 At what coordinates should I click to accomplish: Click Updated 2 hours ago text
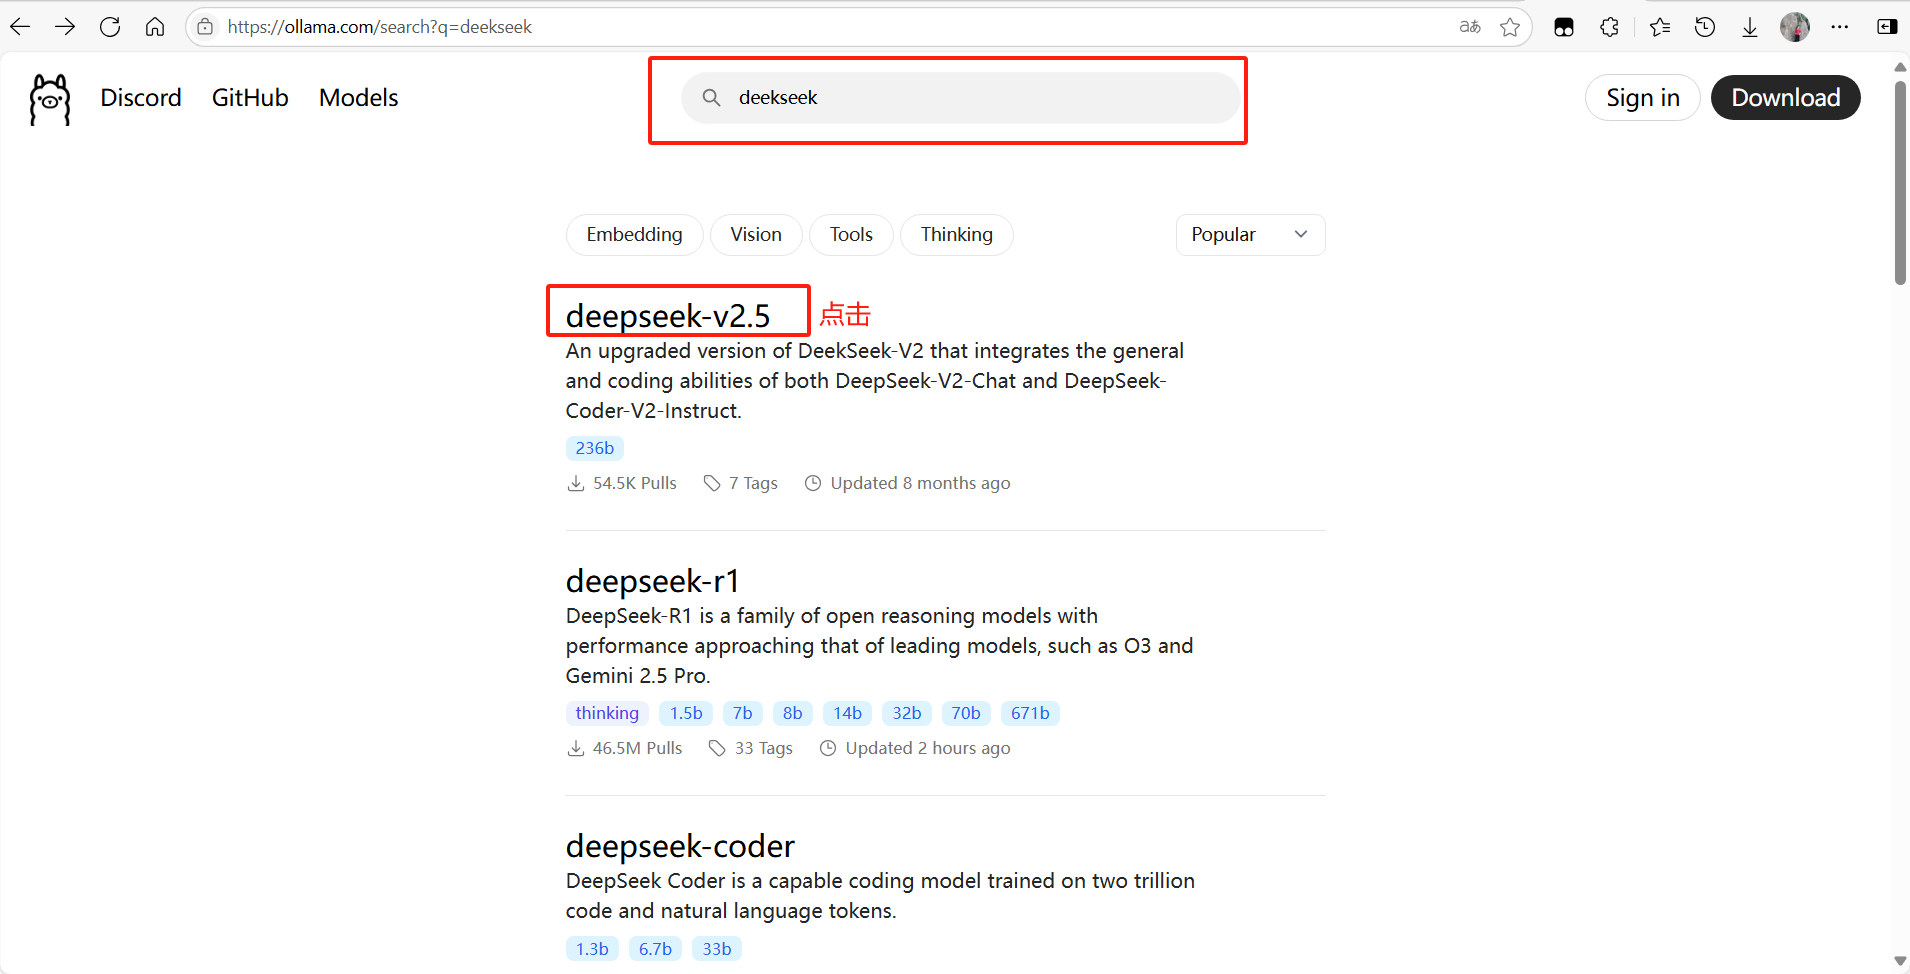click(x=928, y=748)
